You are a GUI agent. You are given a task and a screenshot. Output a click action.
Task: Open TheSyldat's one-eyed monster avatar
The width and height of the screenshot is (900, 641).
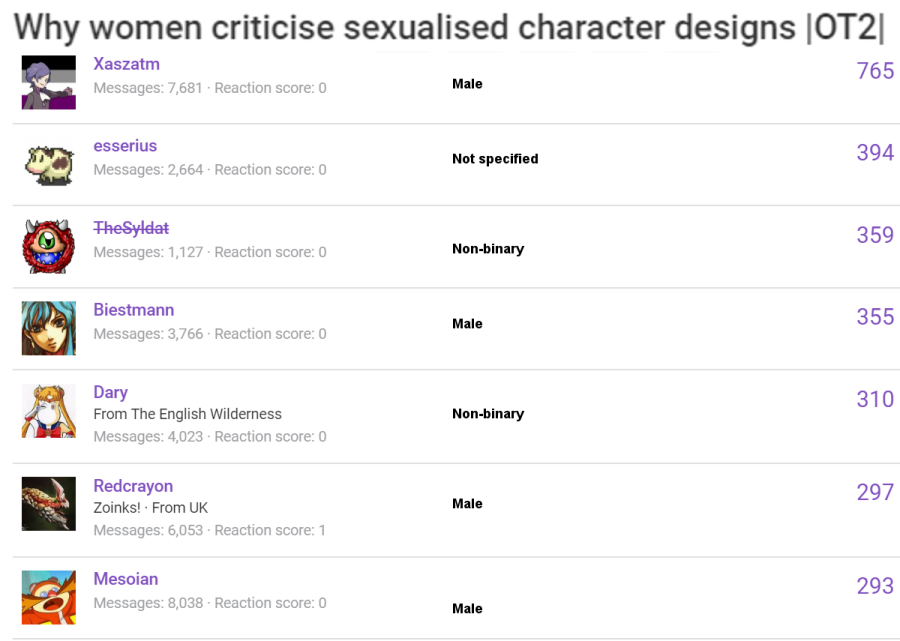[49, 246]
